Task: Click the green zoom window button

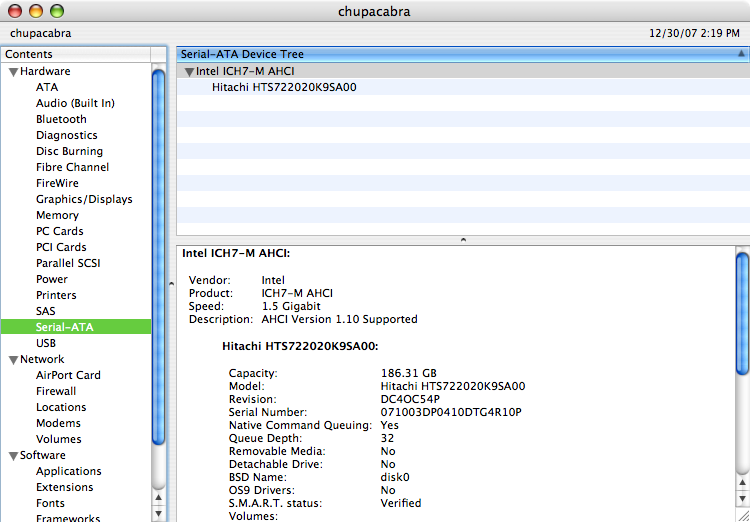Action: [57, 11]
